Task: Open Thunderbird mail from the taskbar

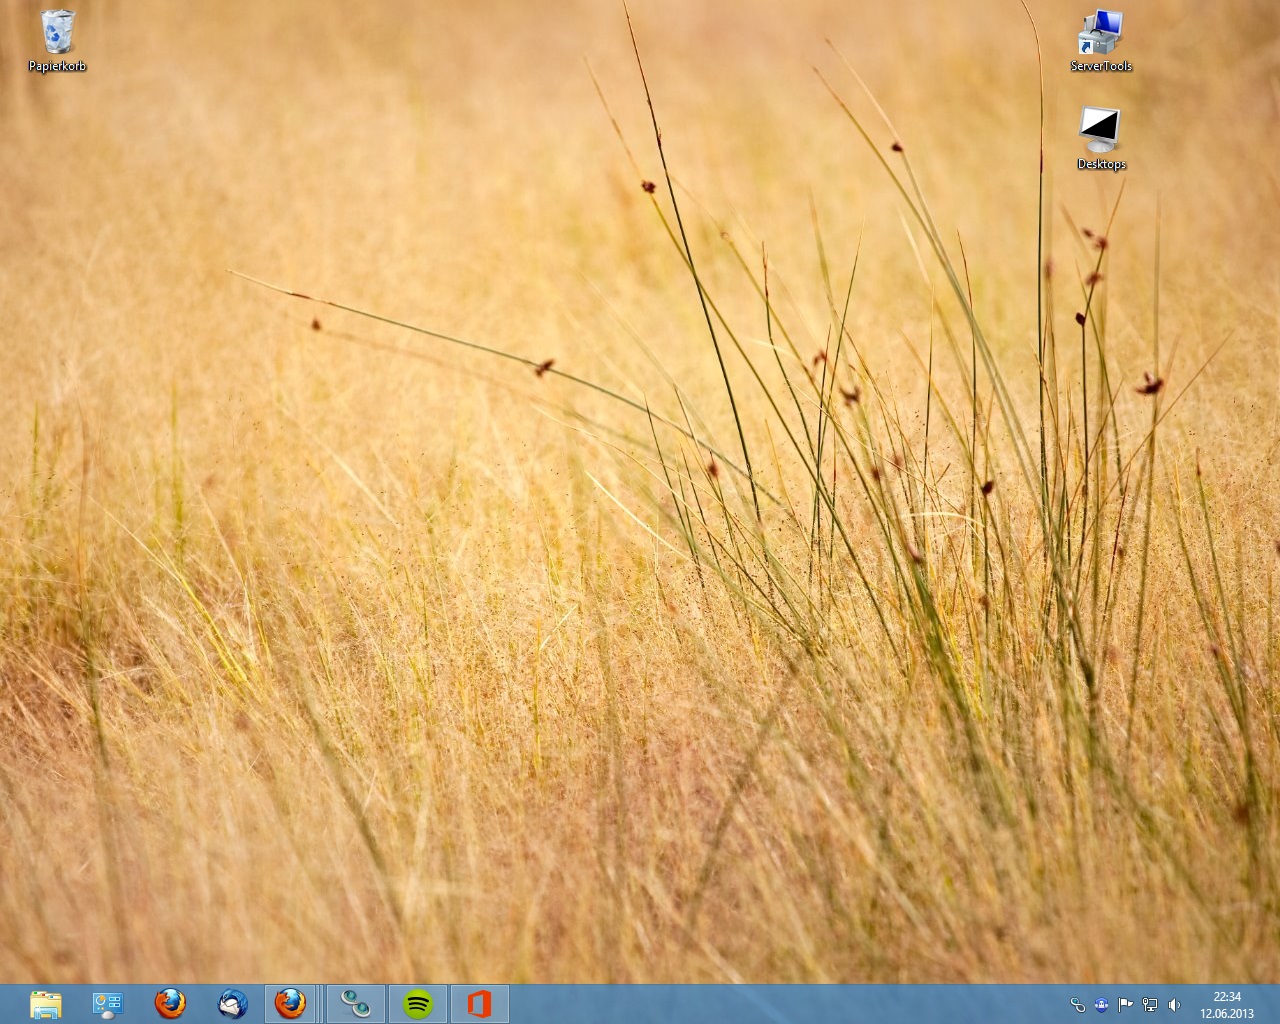Action: coord(232,1004)
